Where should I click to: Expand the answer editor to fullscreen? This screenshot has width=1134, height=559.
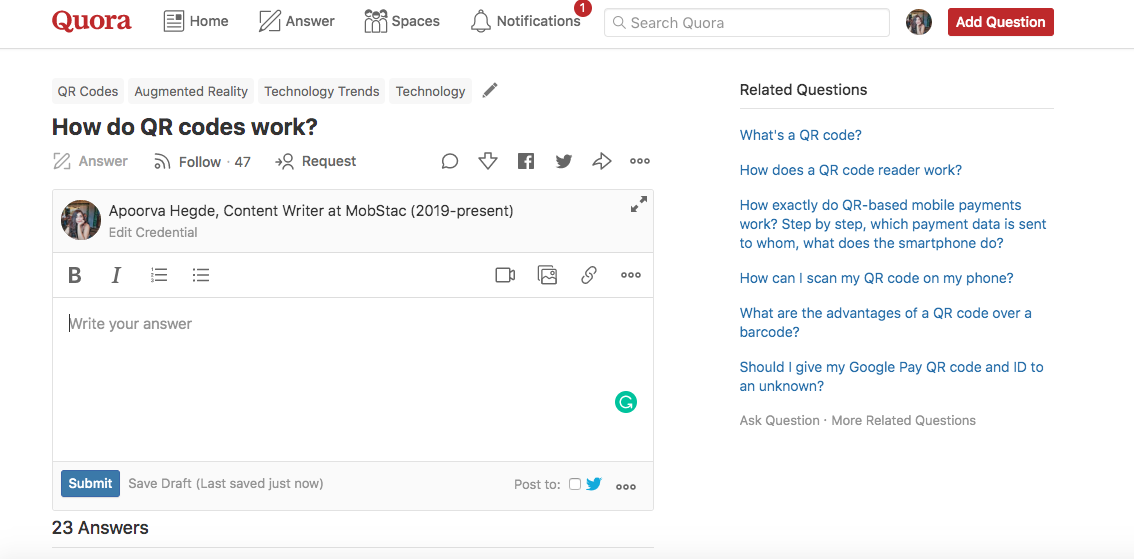[x=638, y=205]
